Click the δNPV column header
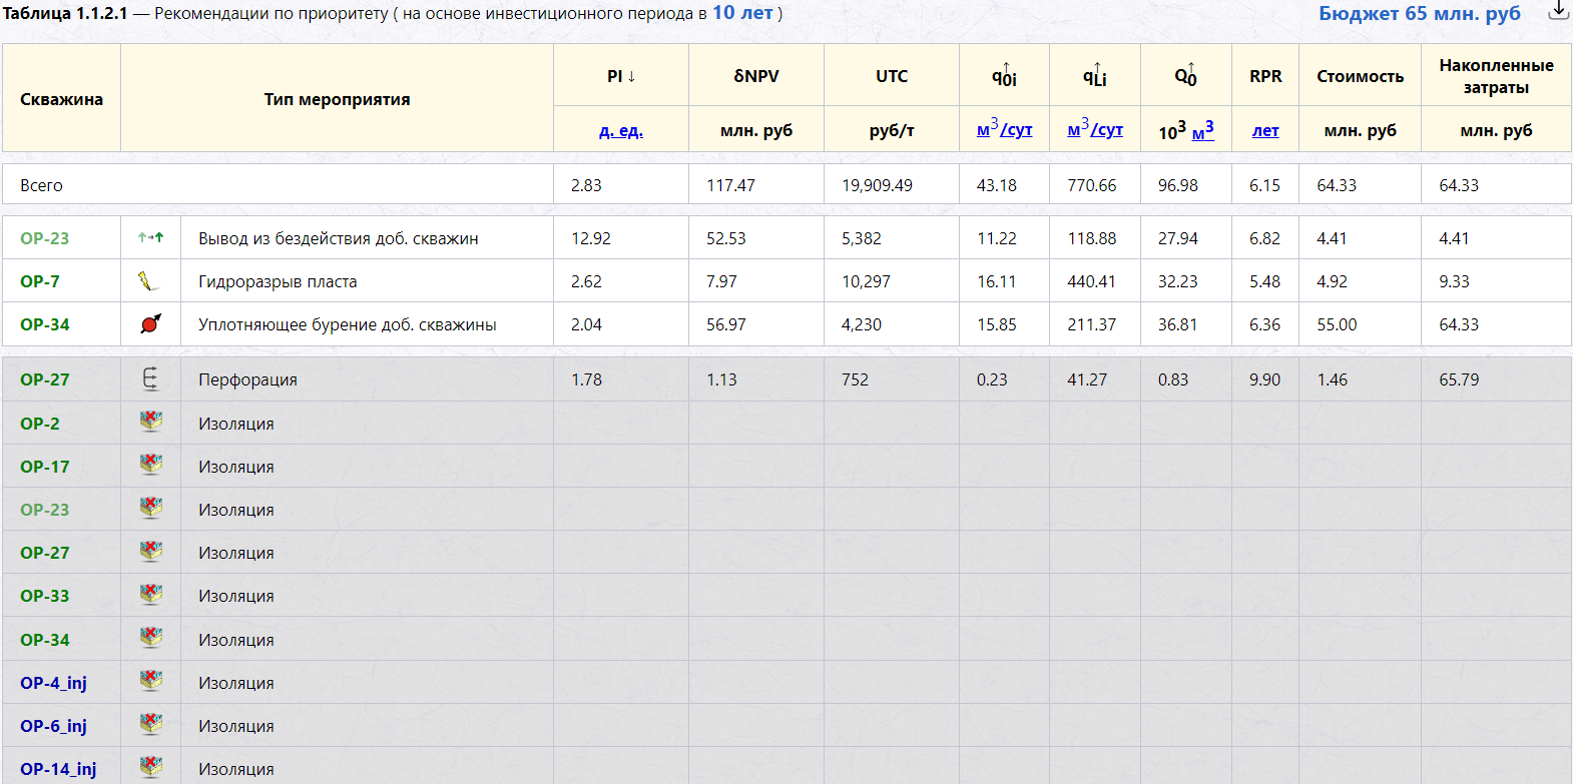The image size is (1573, 784). coord(756,76)
